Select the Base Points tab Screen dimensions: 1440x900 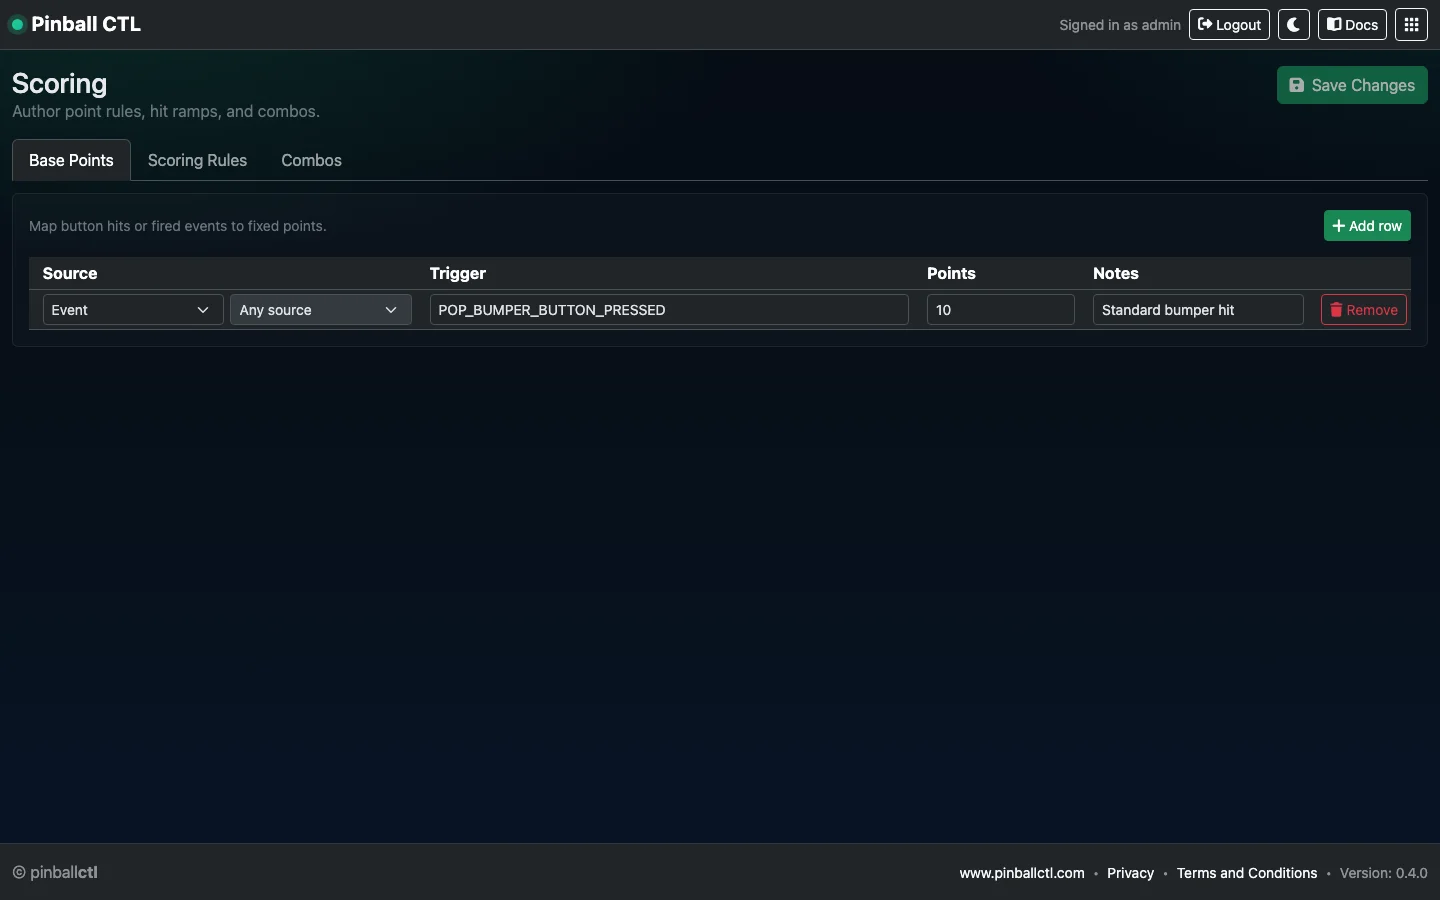70,160
